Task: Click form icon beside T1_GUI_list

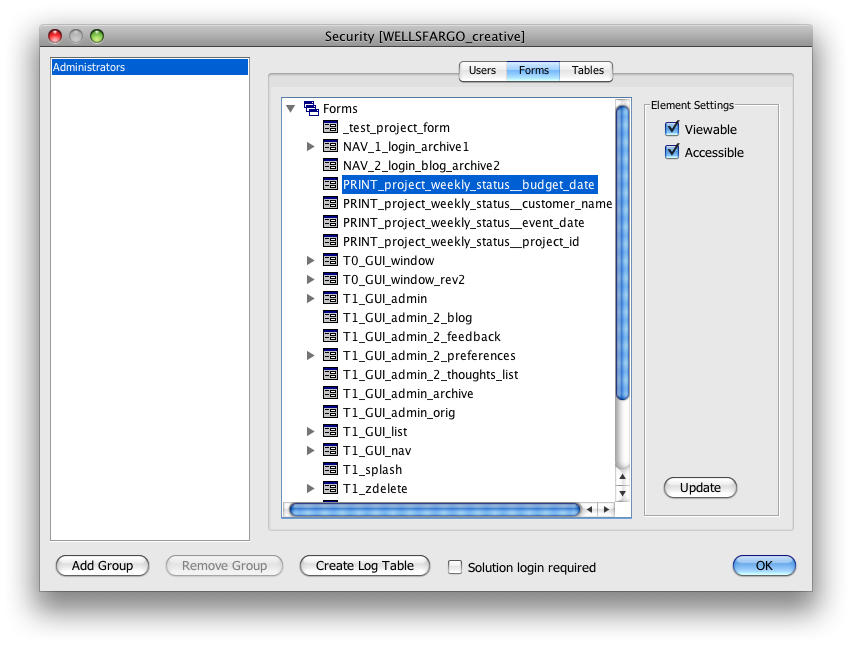Action: coord(330,431)
